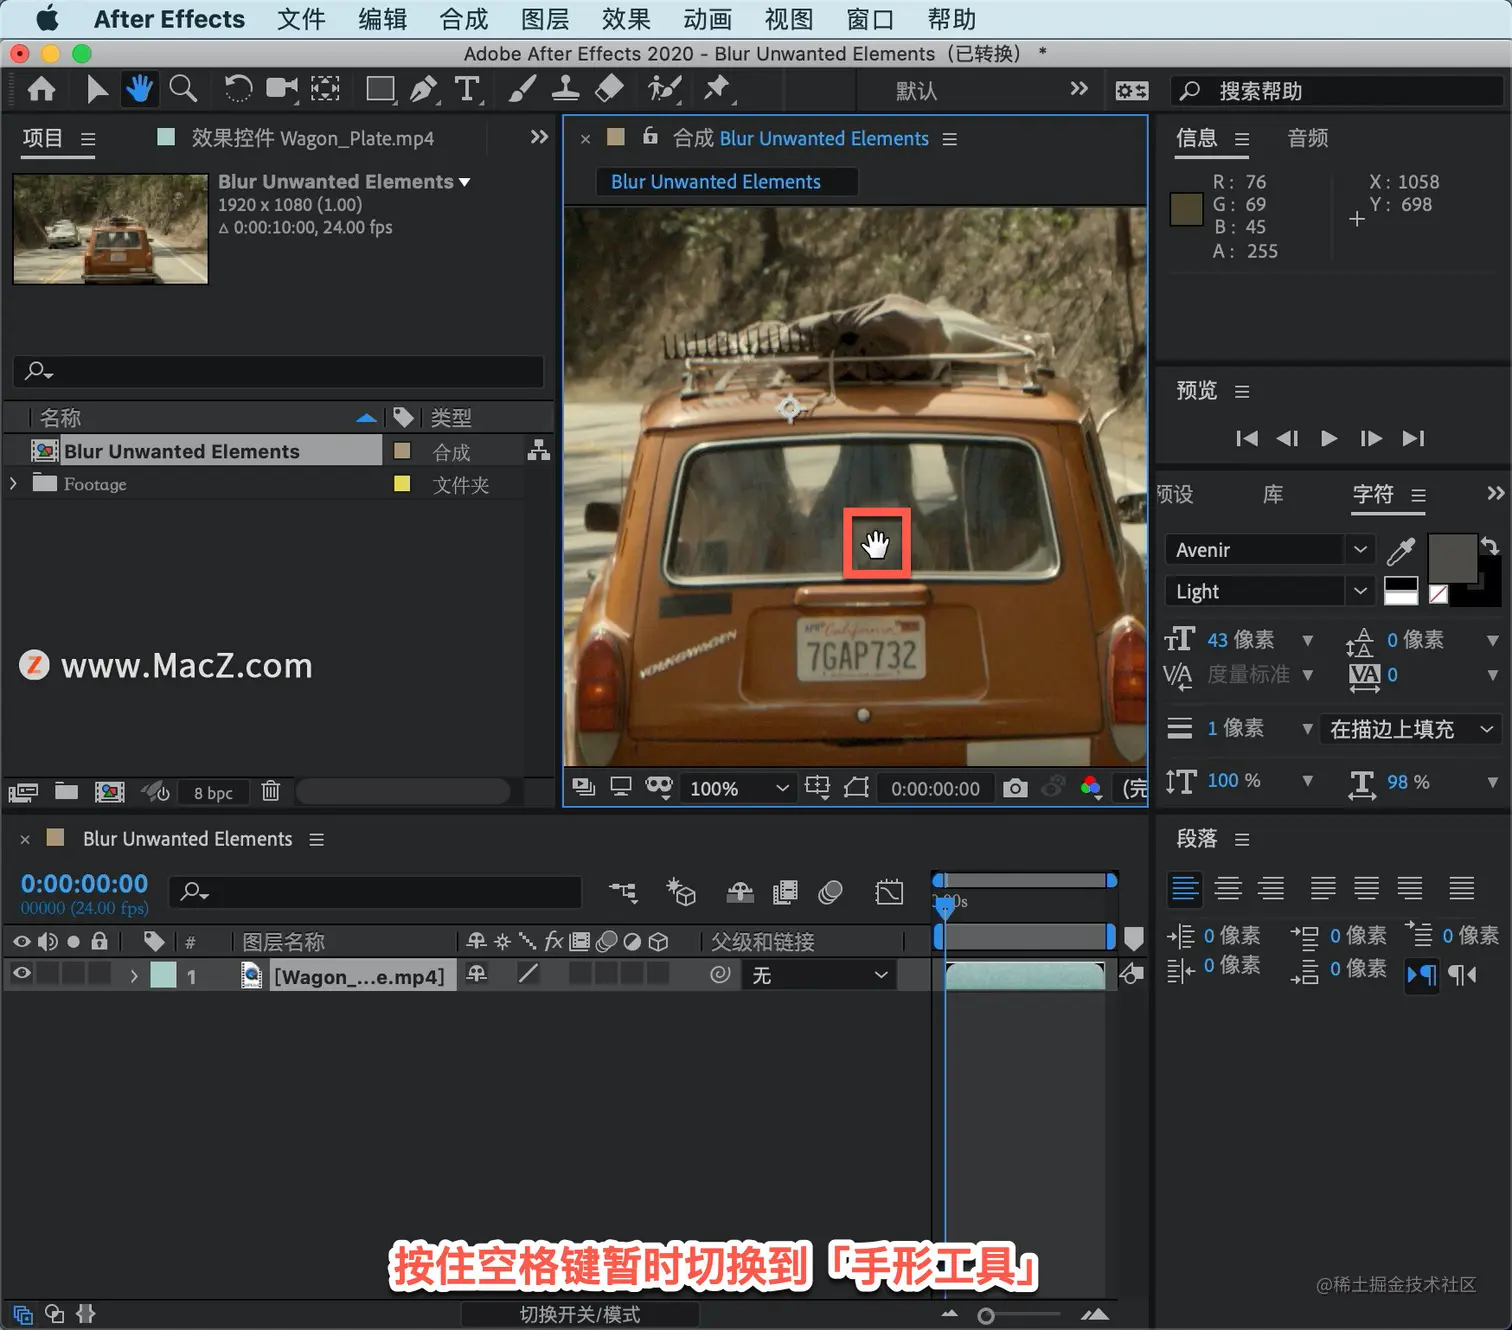Toggle the composition viewer lock
The width and height of the screenshot is (1512, 1330).
650,137
